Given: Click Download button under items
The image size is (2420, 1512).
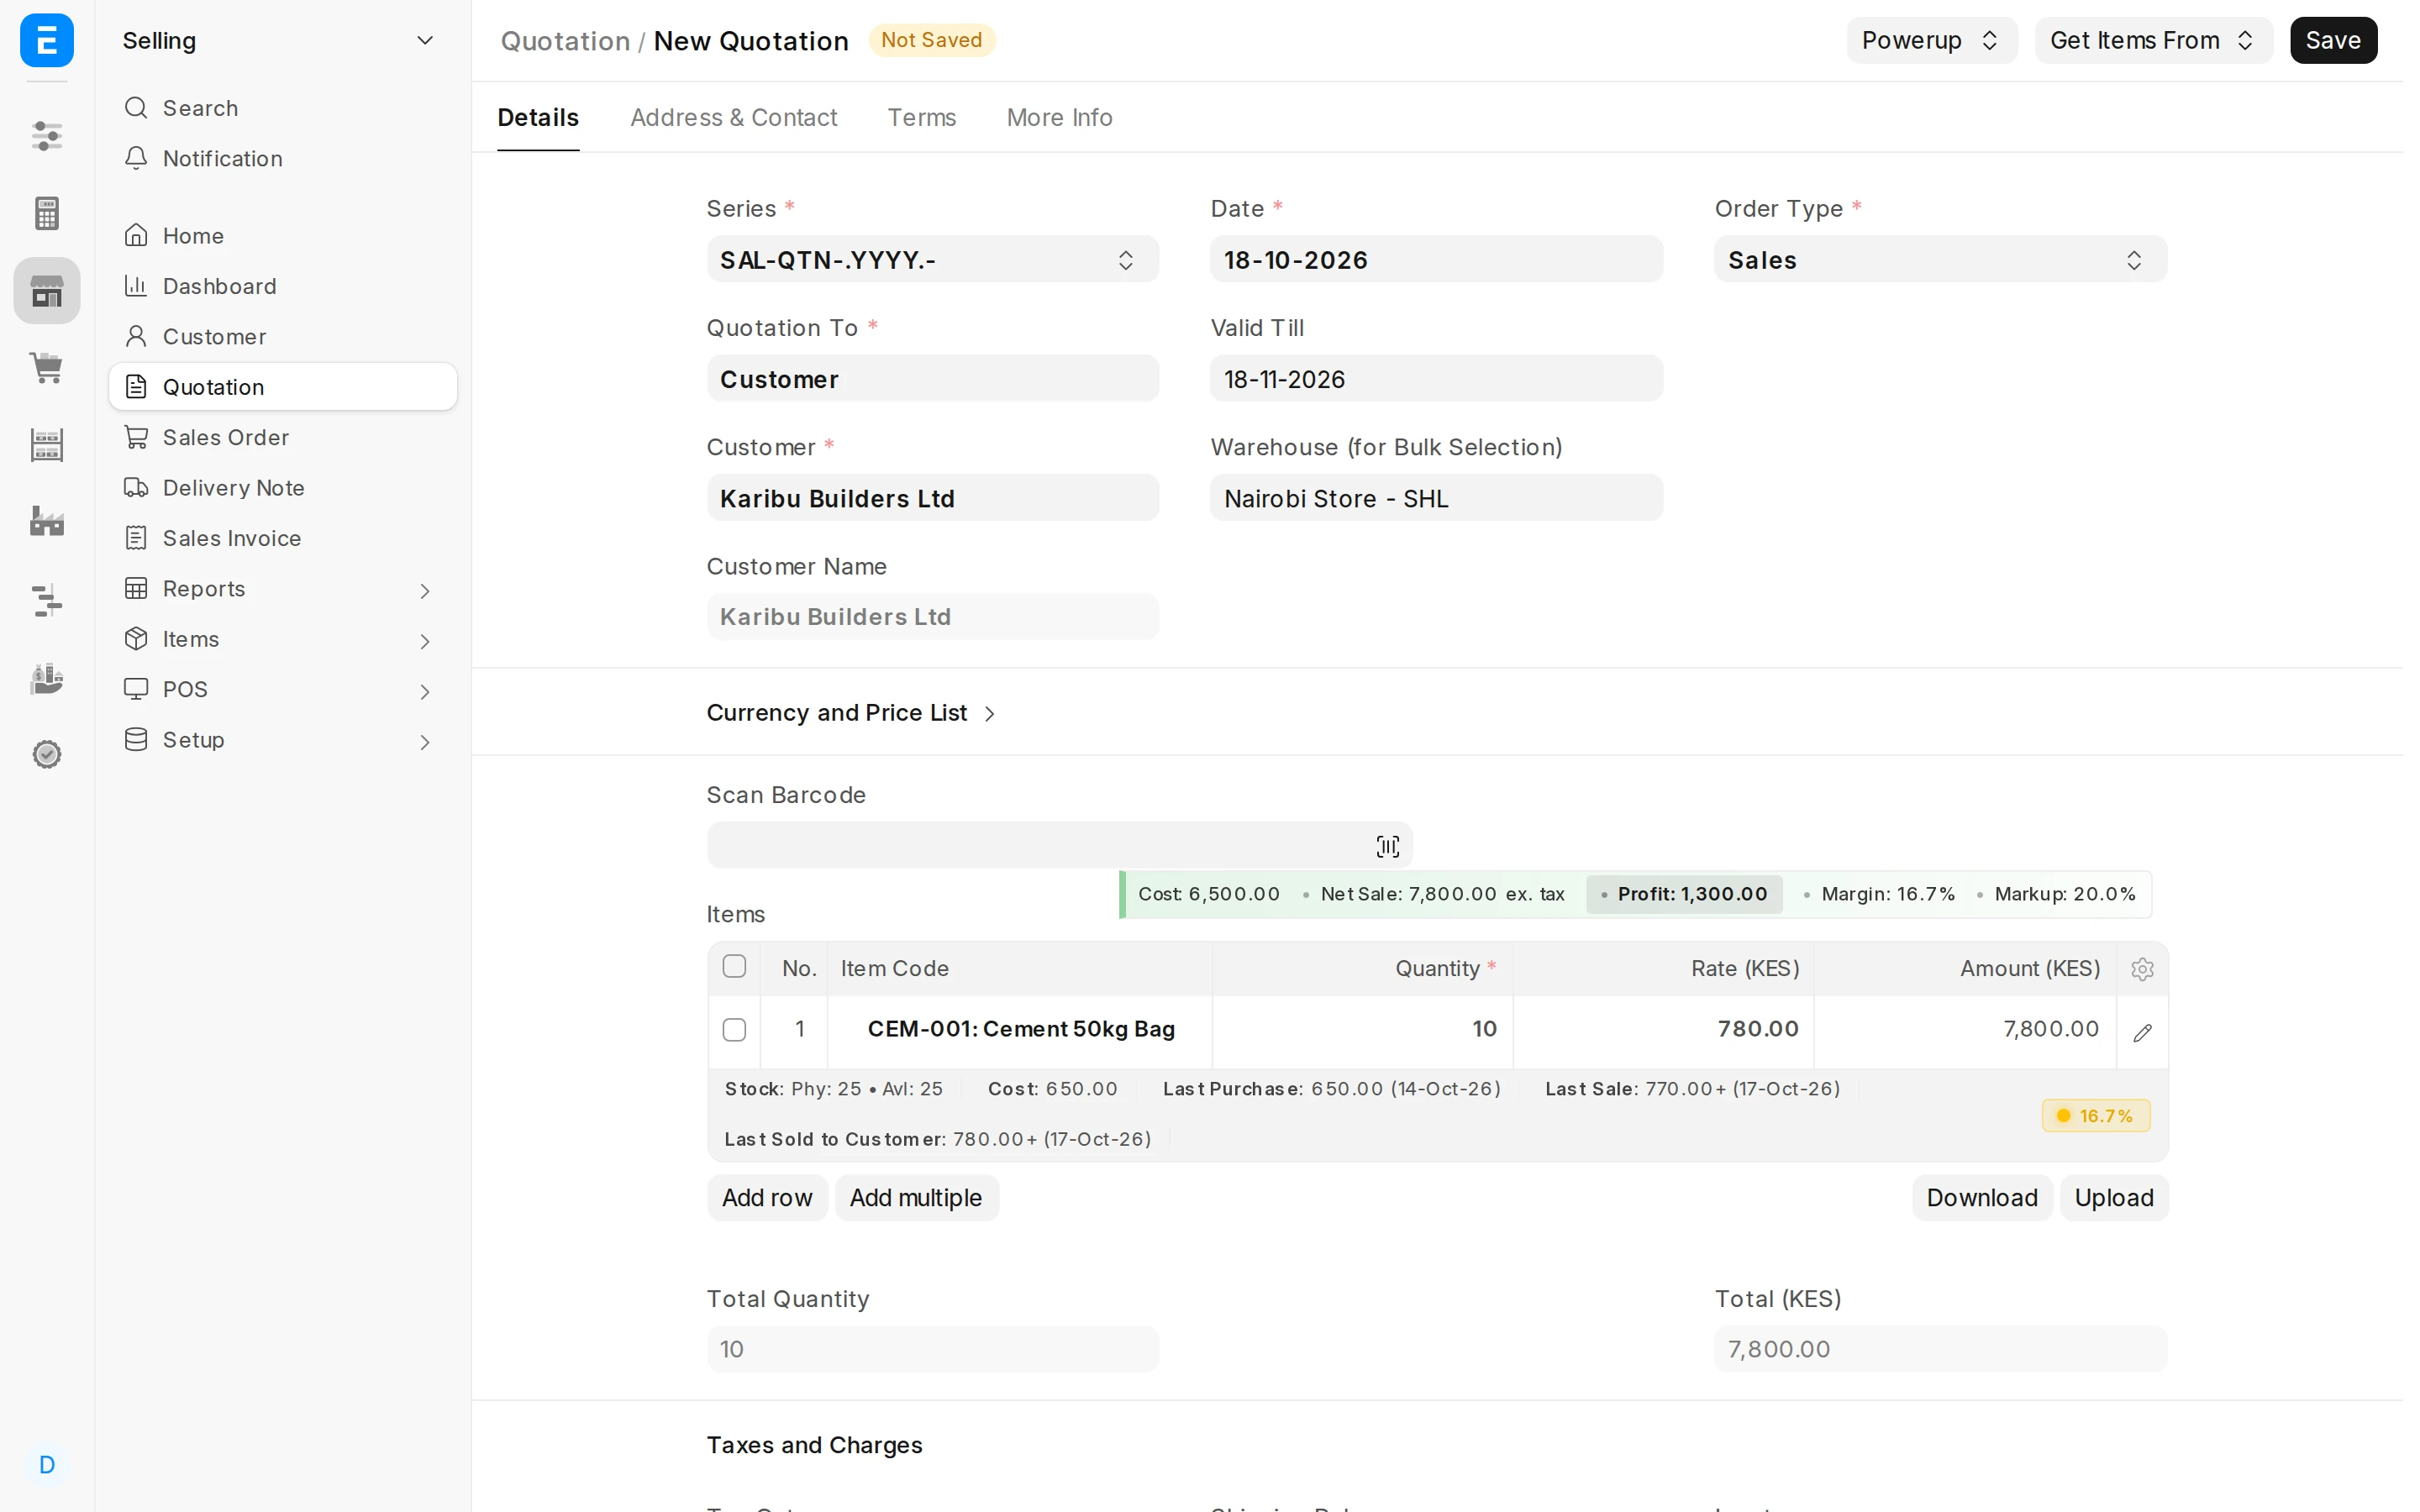Looking at the screenshot, I should tap(1981, 1197).
